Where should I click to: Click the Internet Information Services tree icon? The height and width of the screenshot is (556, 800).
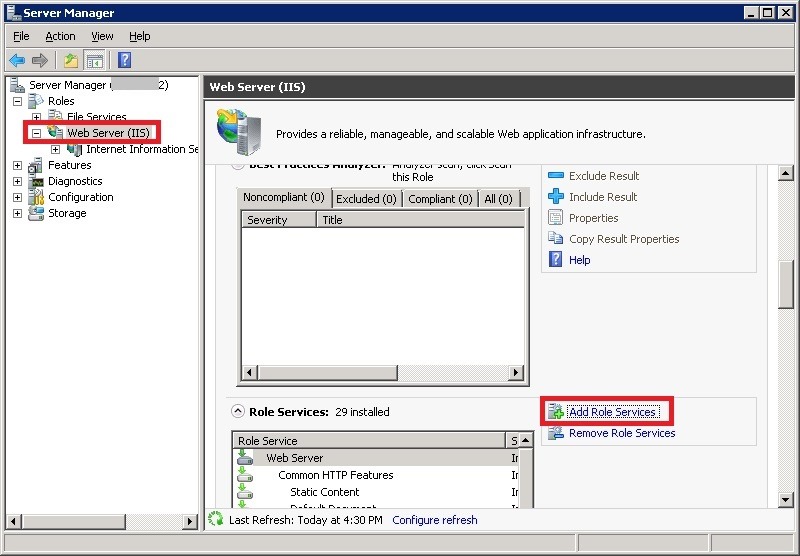[x=74, y=149]
